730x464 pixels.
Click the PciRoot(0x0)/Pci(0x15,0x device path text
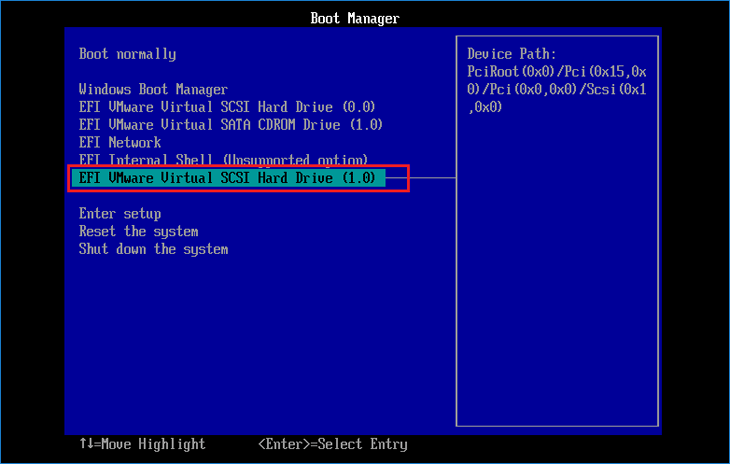tap(557, 72)
